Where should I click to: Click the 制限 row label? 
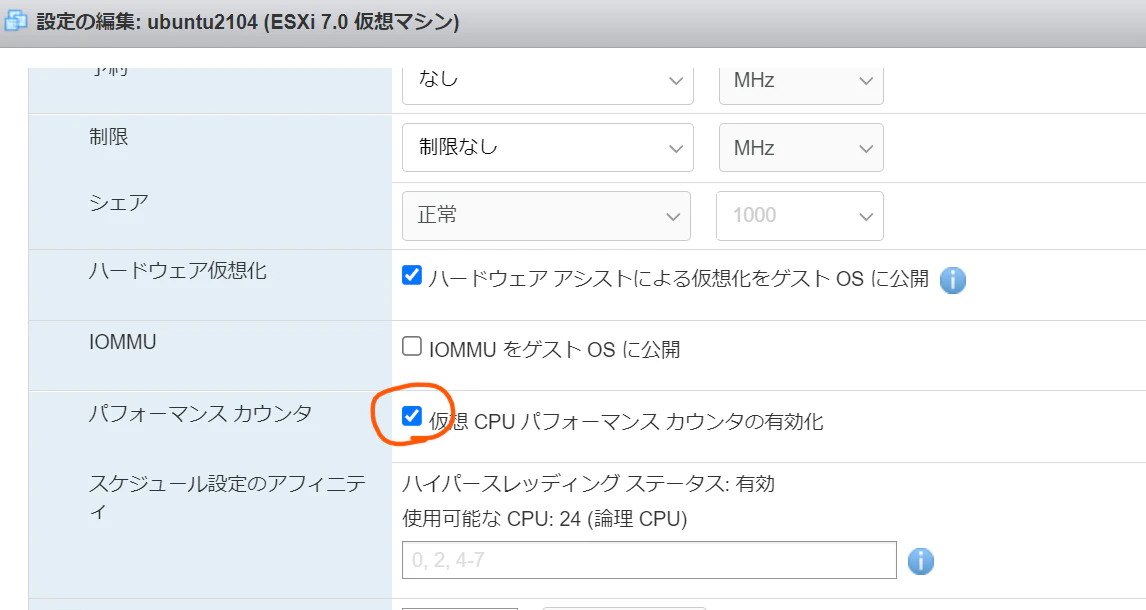click(x=108, y=137)
